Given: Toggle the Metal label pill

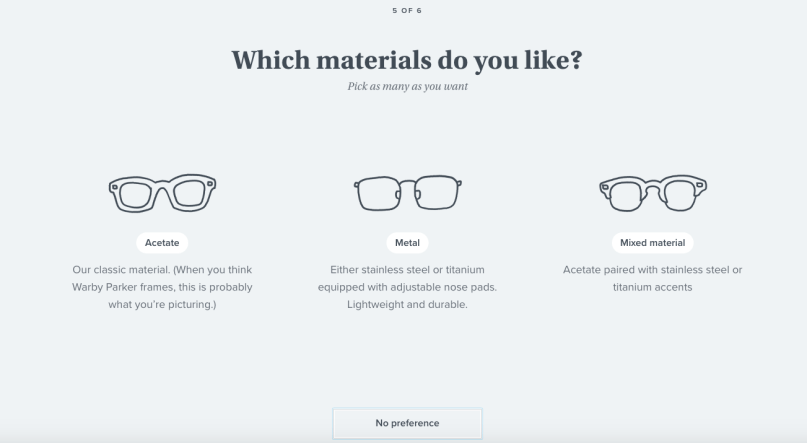Looking at the screenshot, I should pos(407,243).
